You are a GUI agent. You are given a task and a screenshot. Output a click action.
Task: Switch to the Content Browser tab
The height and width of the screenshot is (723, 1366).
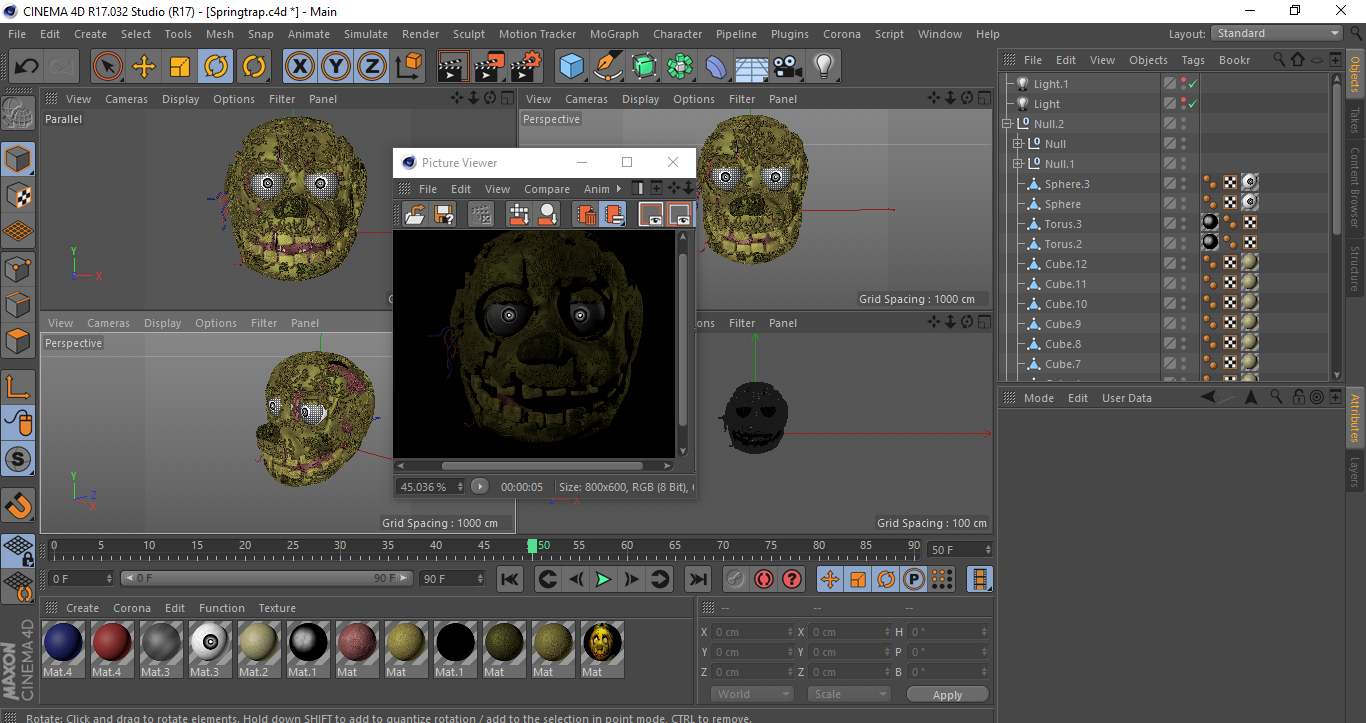1355,190
